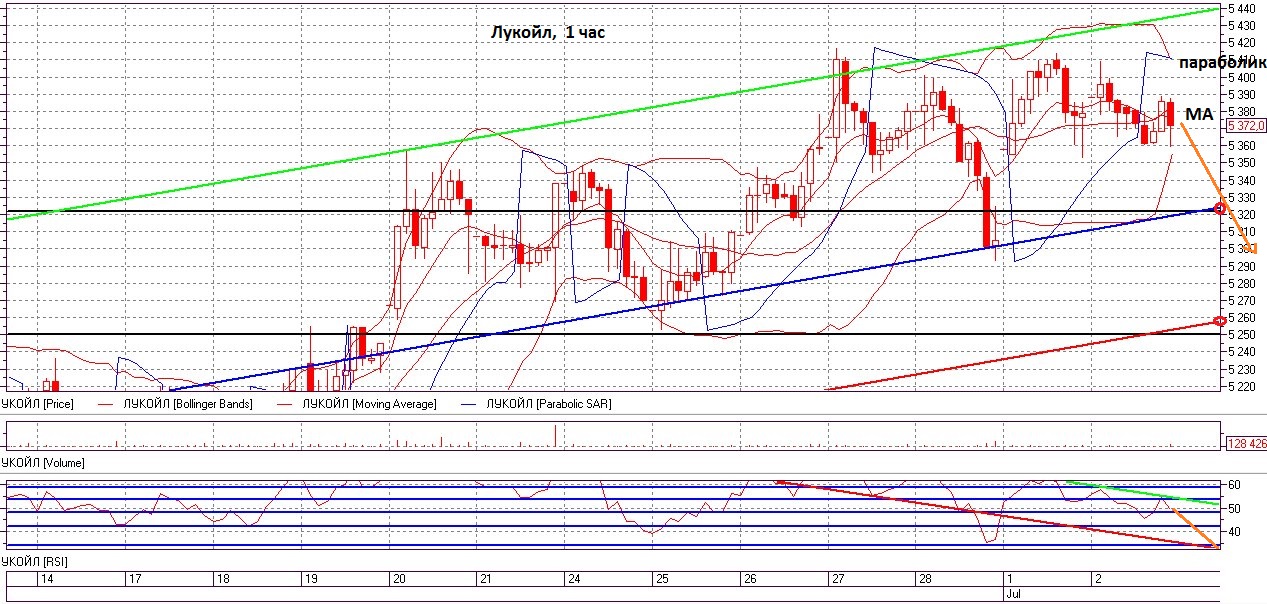Select legend entry 'ЛУКОЙЛ [Parabolic SAR]'
Image resolution: width=1267 pixels, height=604 pixels.
click(548, 404)
